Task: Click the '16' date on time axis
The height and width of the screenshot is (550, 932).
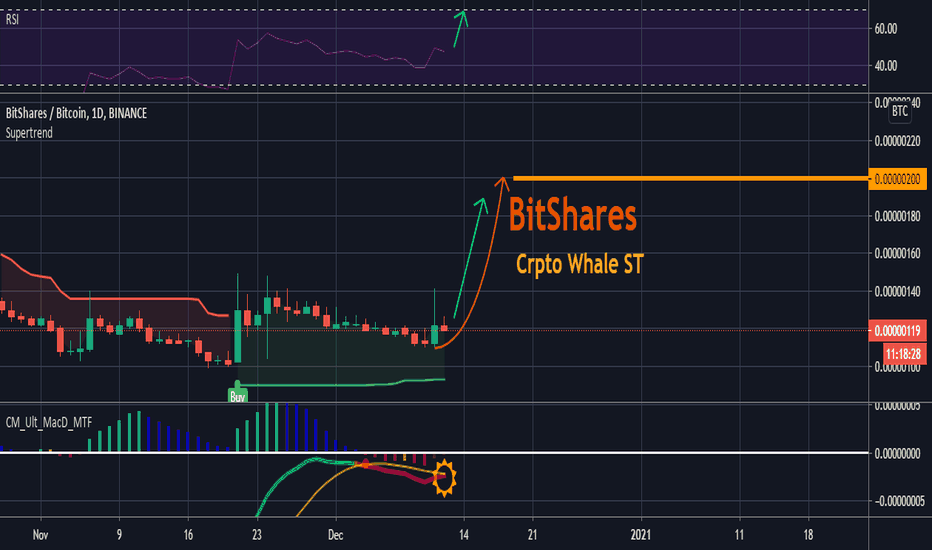Action: 188,535
